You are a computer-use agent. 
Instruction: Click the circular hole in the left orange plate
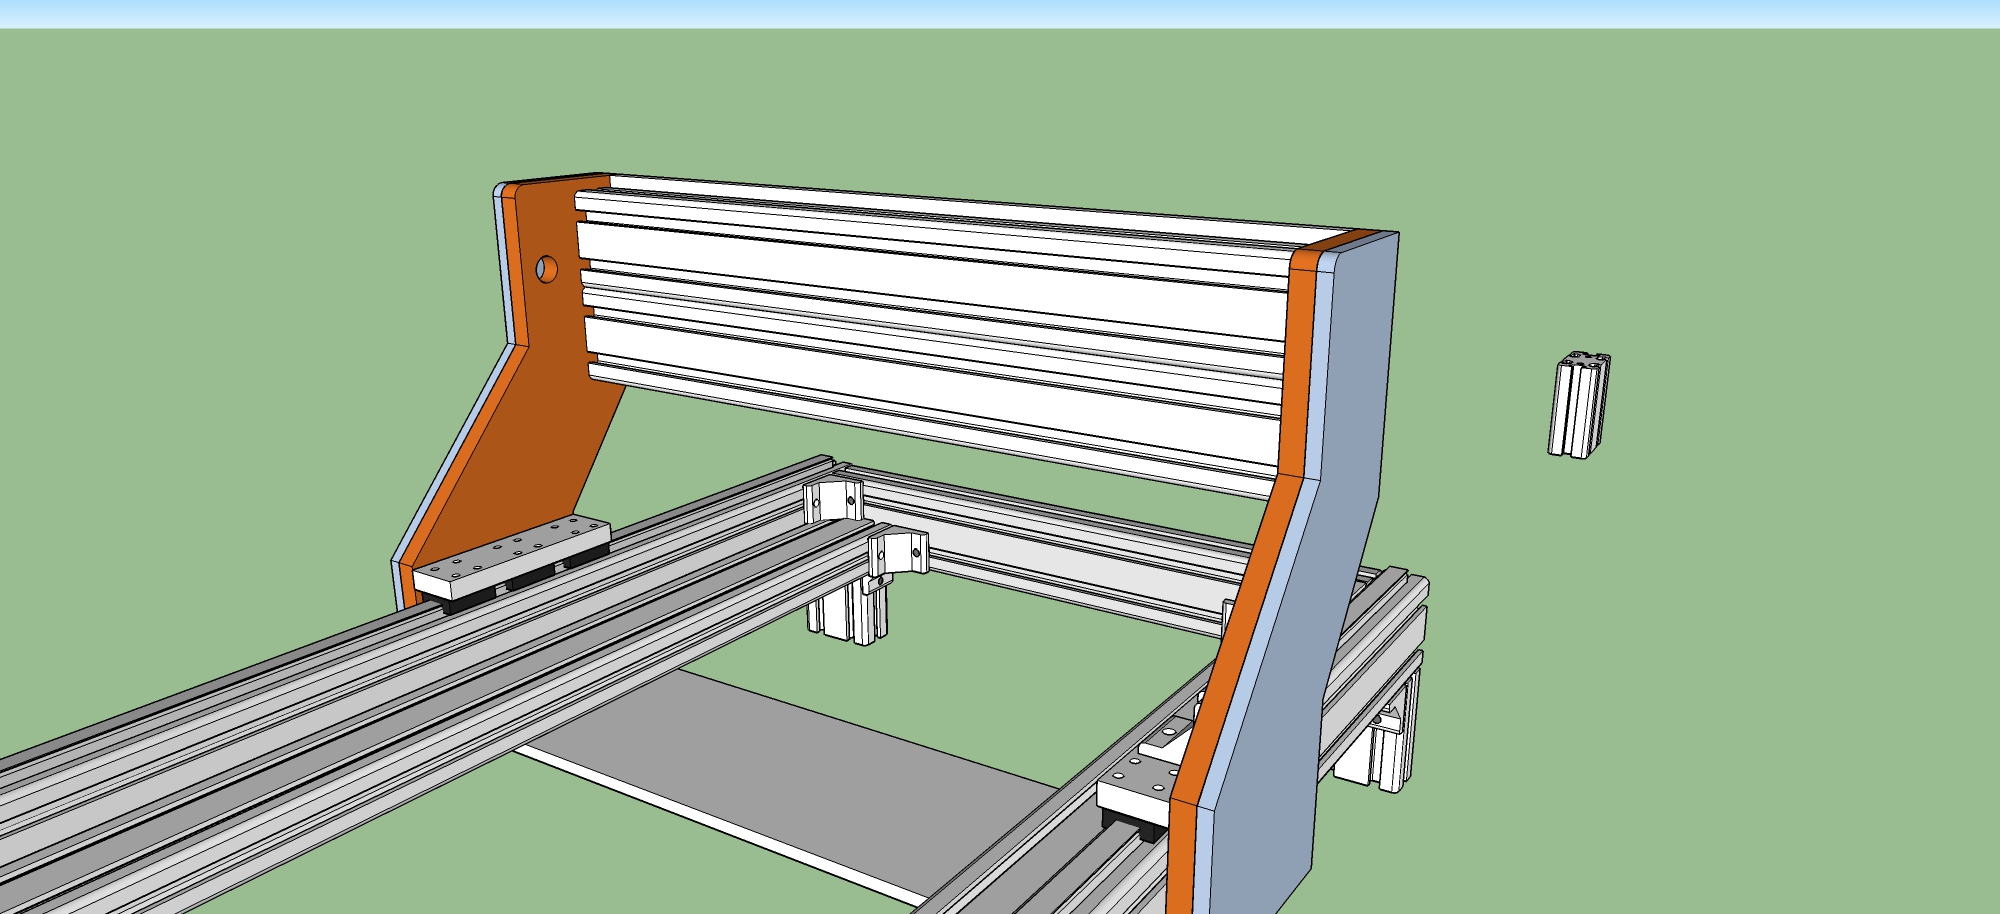(x=546, y=268)
